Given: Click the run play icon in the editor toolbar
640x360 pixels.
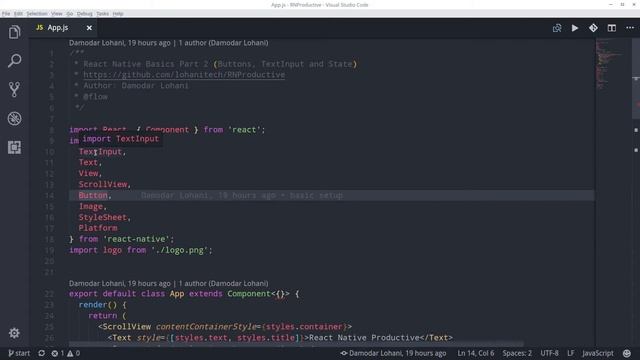Looking at the screenshot, I should [575, 28].
